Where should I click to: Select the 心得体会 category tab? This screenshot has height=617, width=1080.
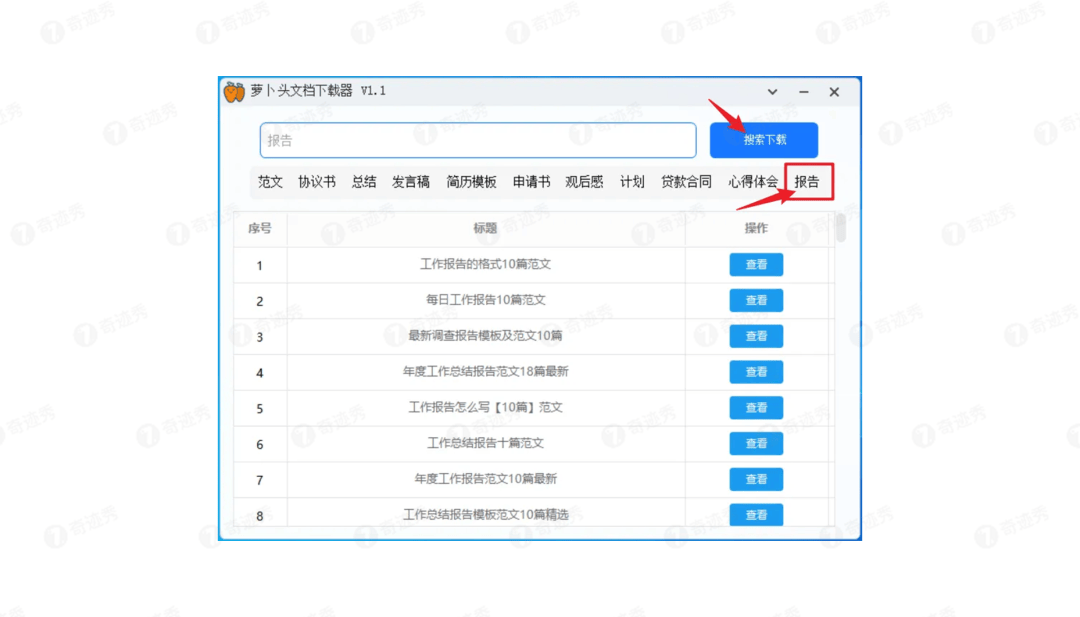(753, 182)
